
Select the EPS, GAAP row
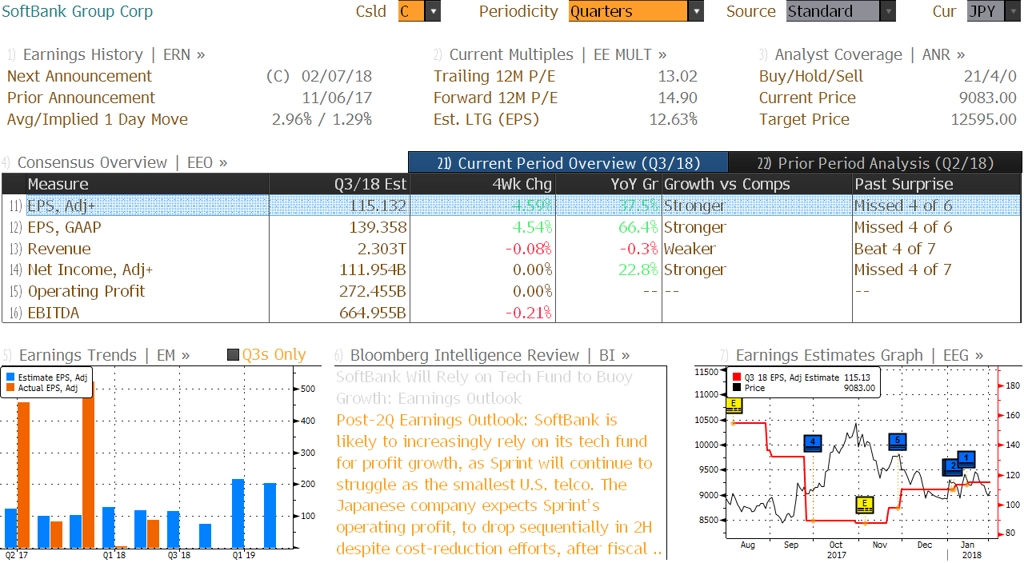tap(511, 227)
